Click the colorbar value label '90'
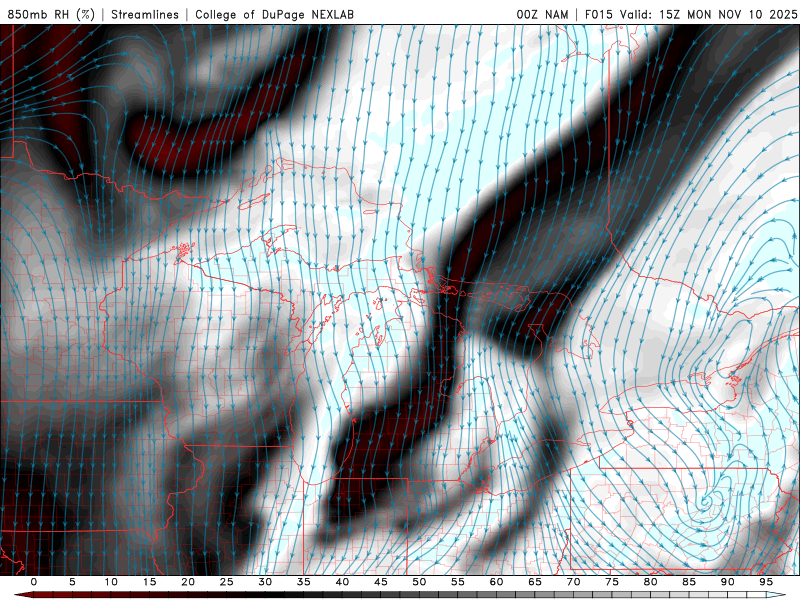Screen dimensions: 800x600 (x=727, y=582)
